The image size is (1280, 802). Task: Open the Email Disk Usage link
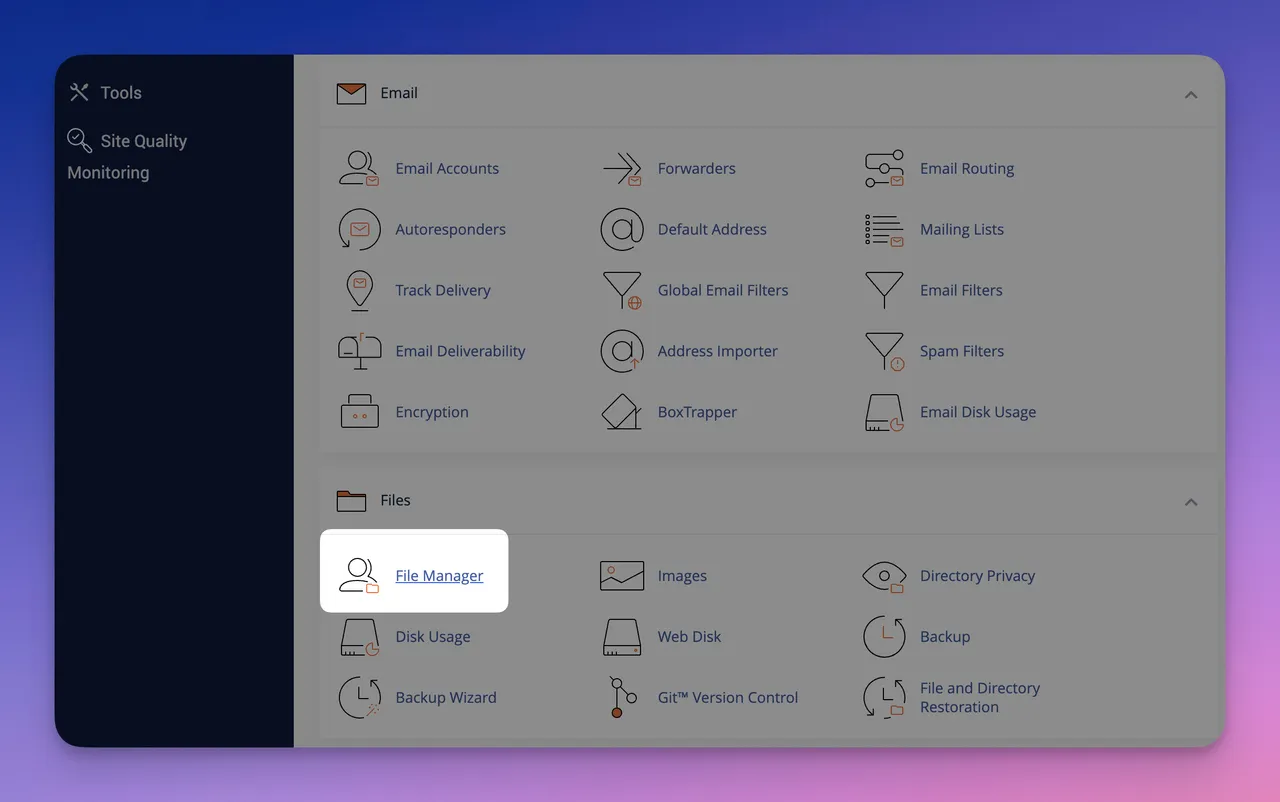coord(978,412)
